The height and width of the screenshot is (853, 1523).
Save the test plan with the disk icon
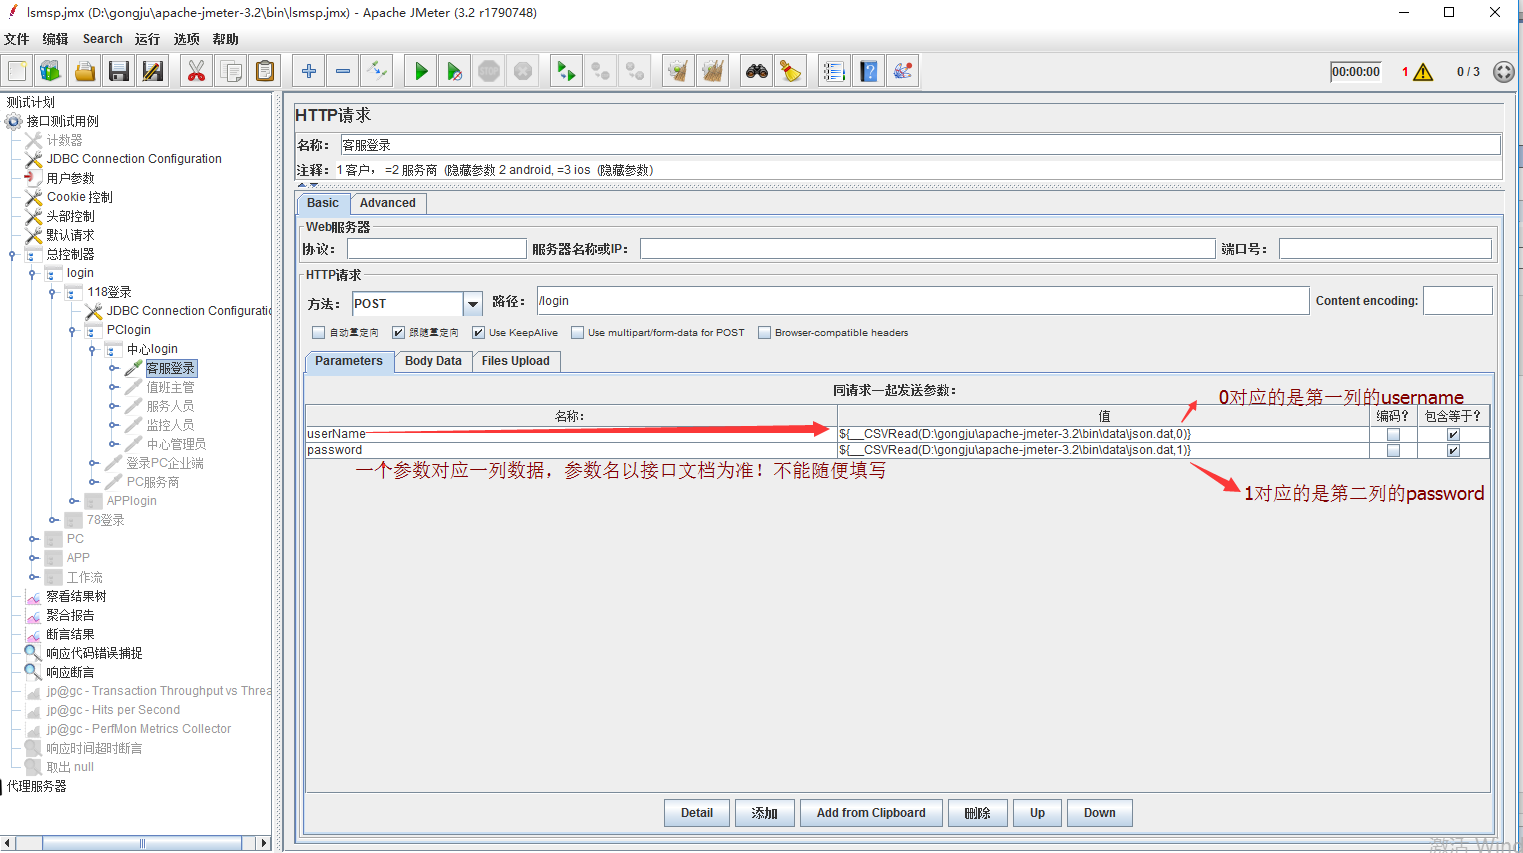119,71
